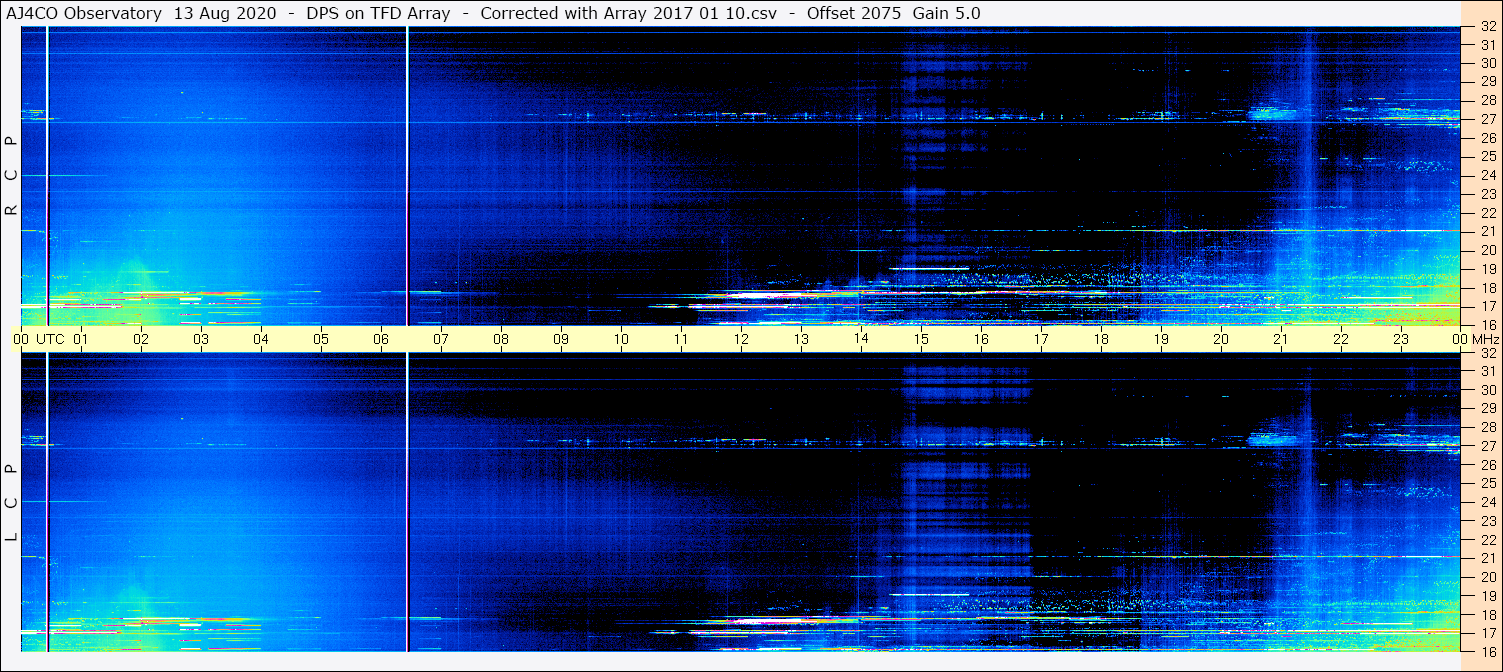This screenshot has height=672, width=1503.
Task: Click the 21 hour tick on the time axis
Action: pyautogui.click(x=1281, y=339)
